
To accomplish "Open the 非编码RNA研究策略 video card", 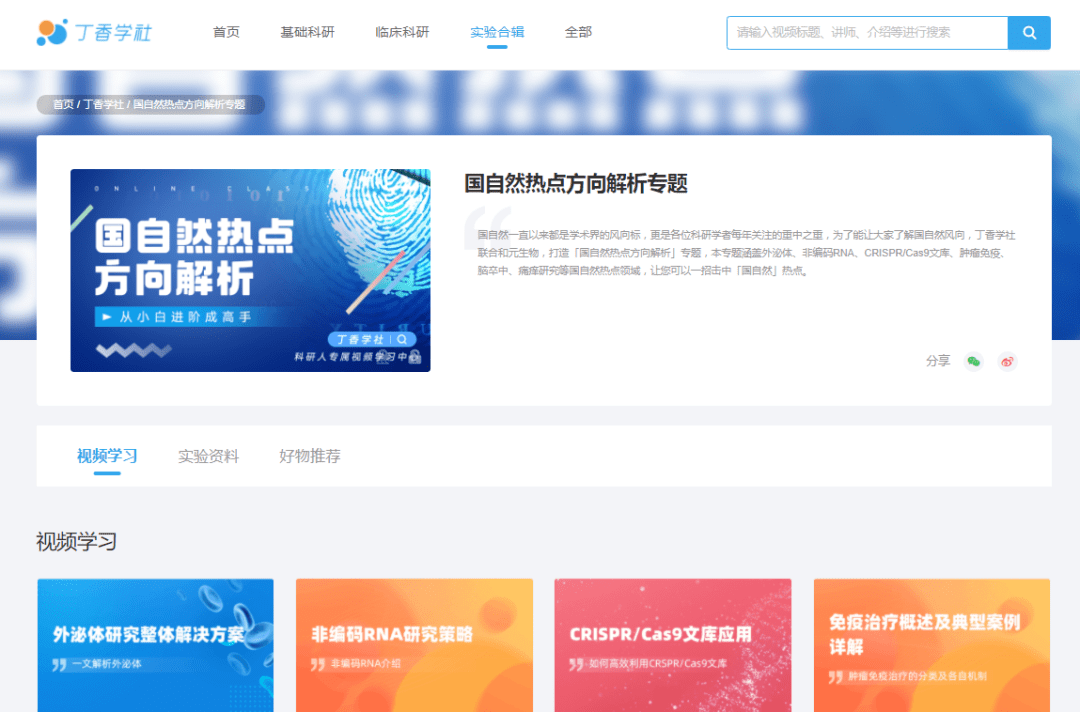I will click(414, 644).
